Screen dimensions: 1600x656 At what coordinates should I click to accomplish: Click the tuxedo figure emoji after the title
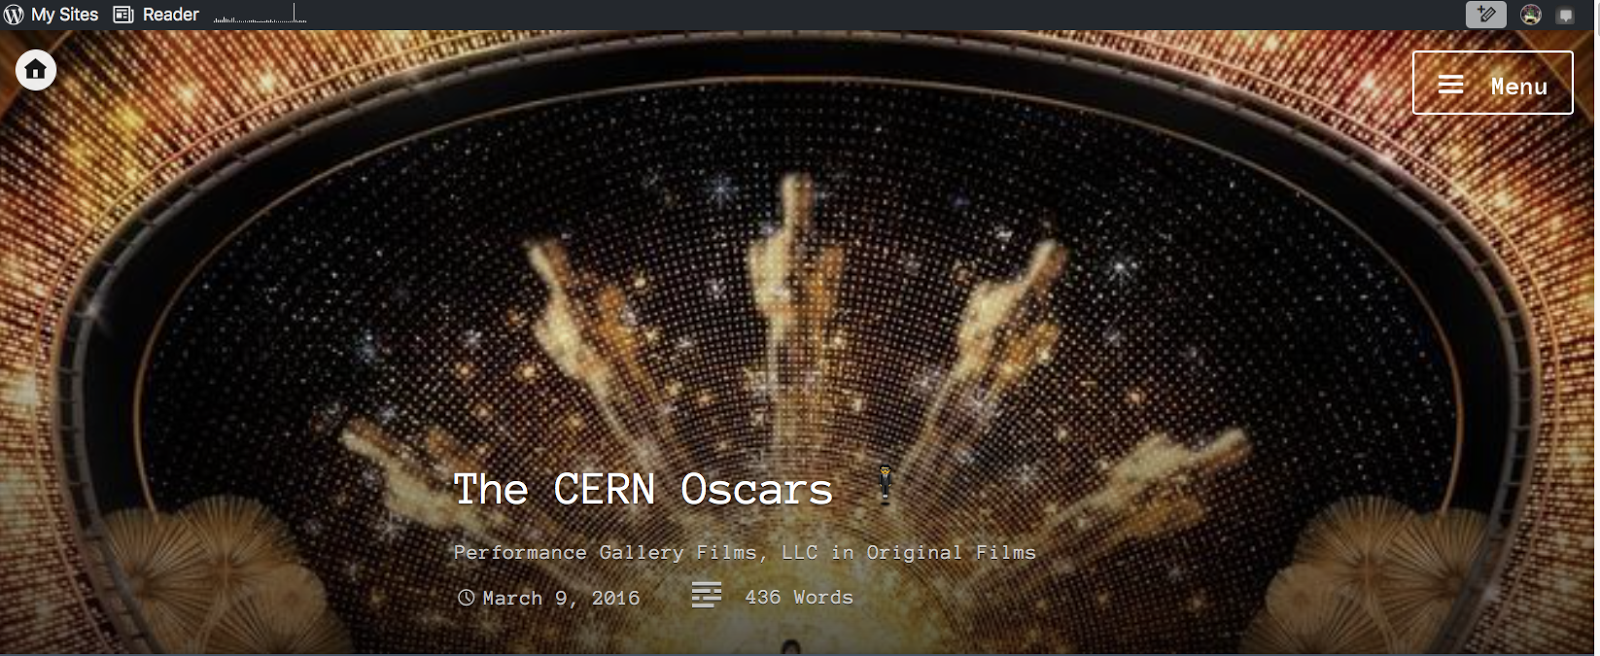[x=885, y=484]
